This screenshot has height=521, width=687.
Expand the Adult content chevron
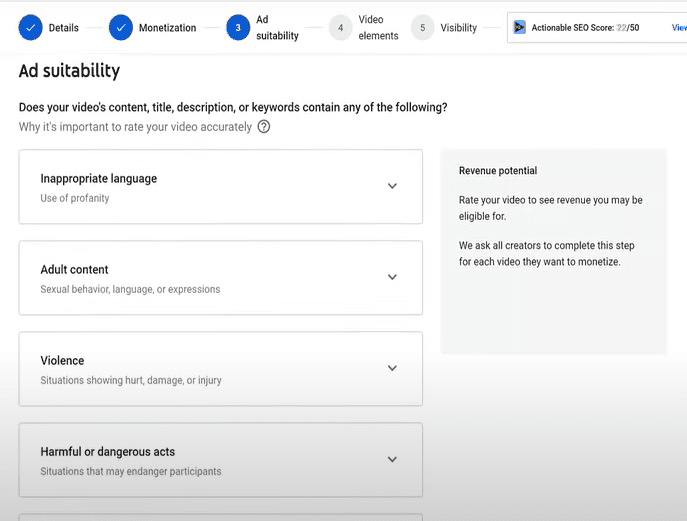point(392,277)
